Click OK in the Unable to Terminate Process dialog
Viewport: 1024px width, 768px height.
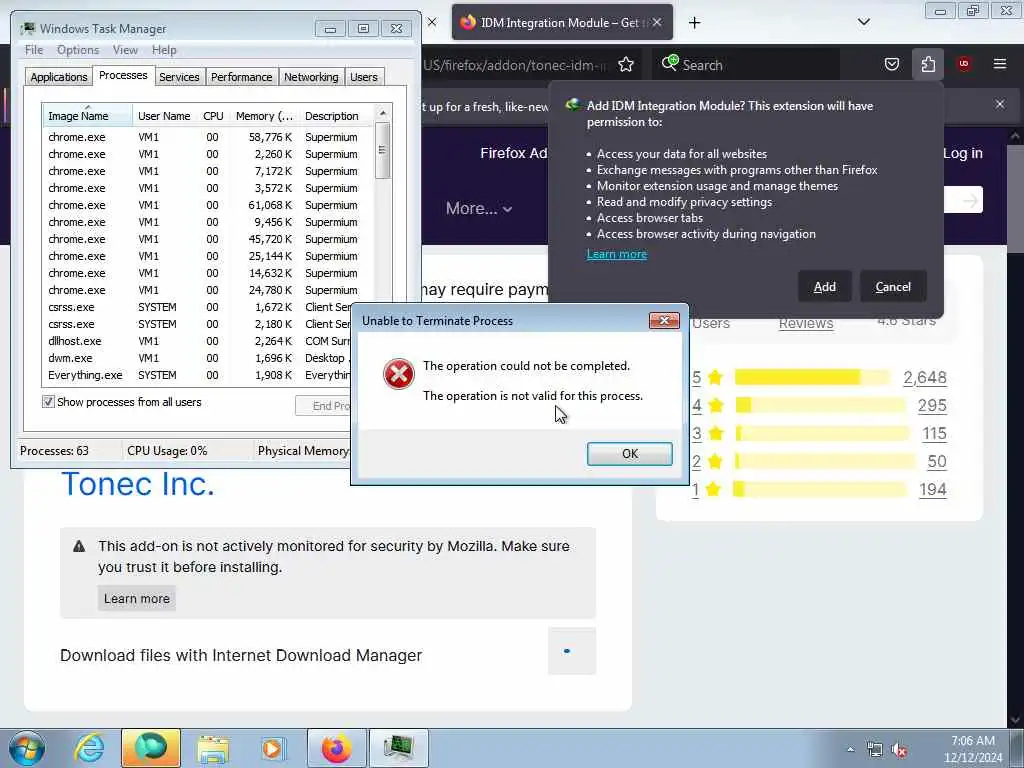point(629,453)
